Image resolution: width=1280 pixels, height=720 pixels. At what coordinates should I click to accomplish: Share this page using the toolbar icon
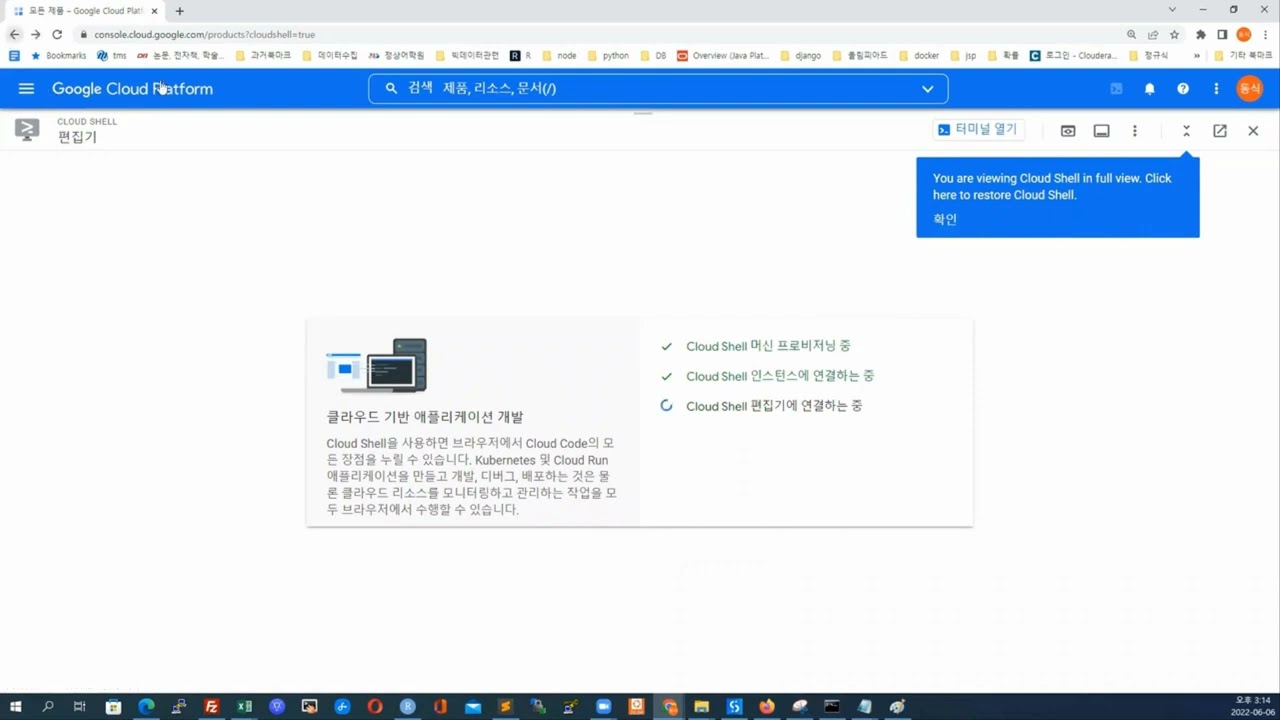(x=1153, y=34)
